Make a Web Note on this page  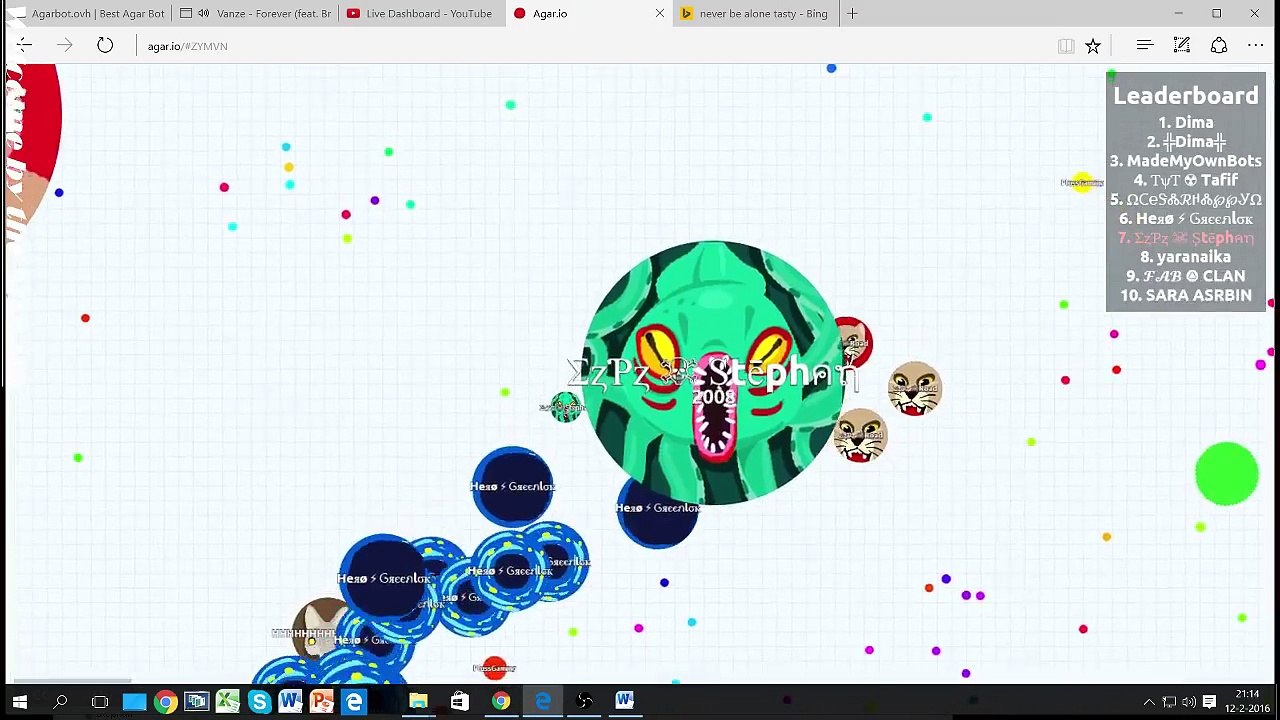[1182, 46]
